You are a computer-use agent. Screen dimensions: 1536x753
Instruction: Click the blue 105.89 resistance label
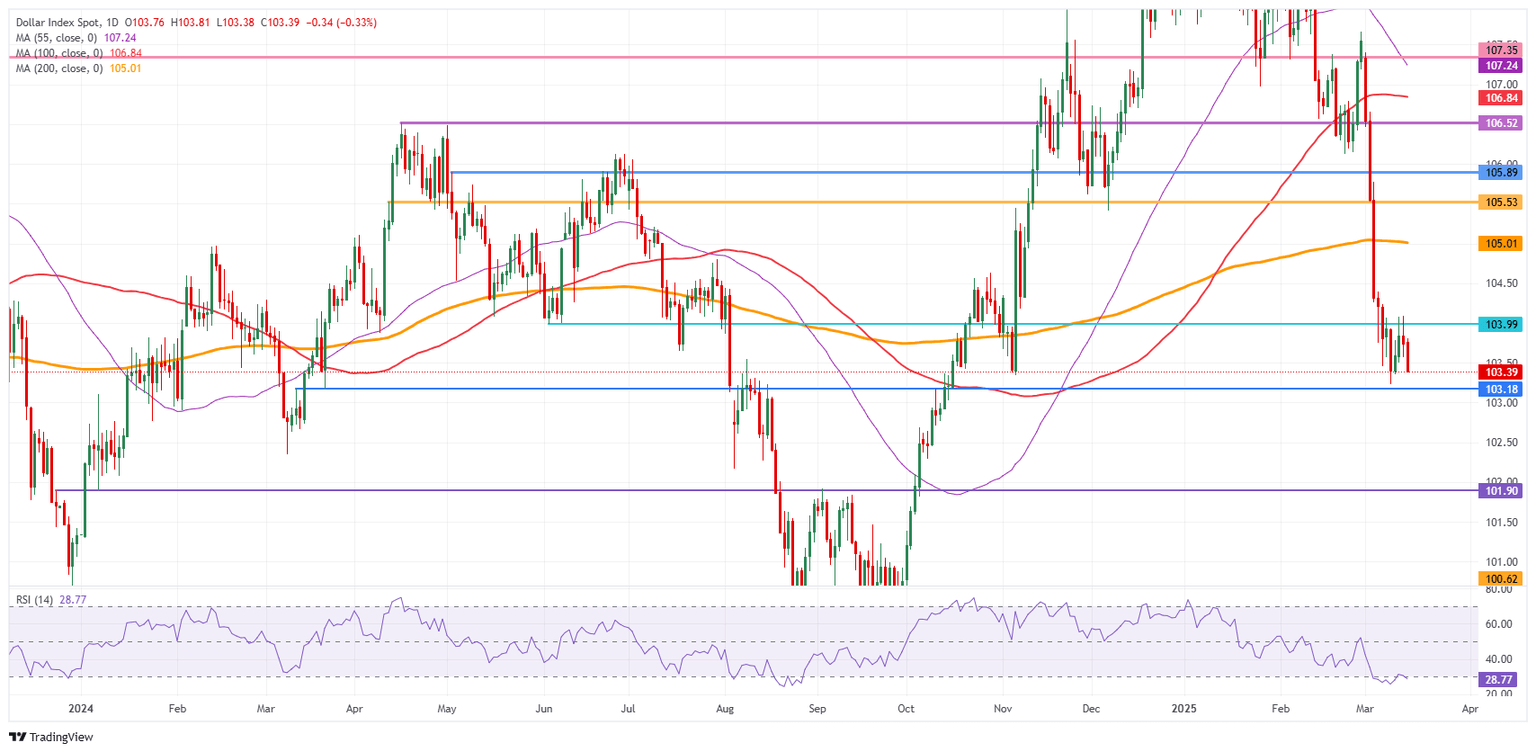(x=1498, y=173)
